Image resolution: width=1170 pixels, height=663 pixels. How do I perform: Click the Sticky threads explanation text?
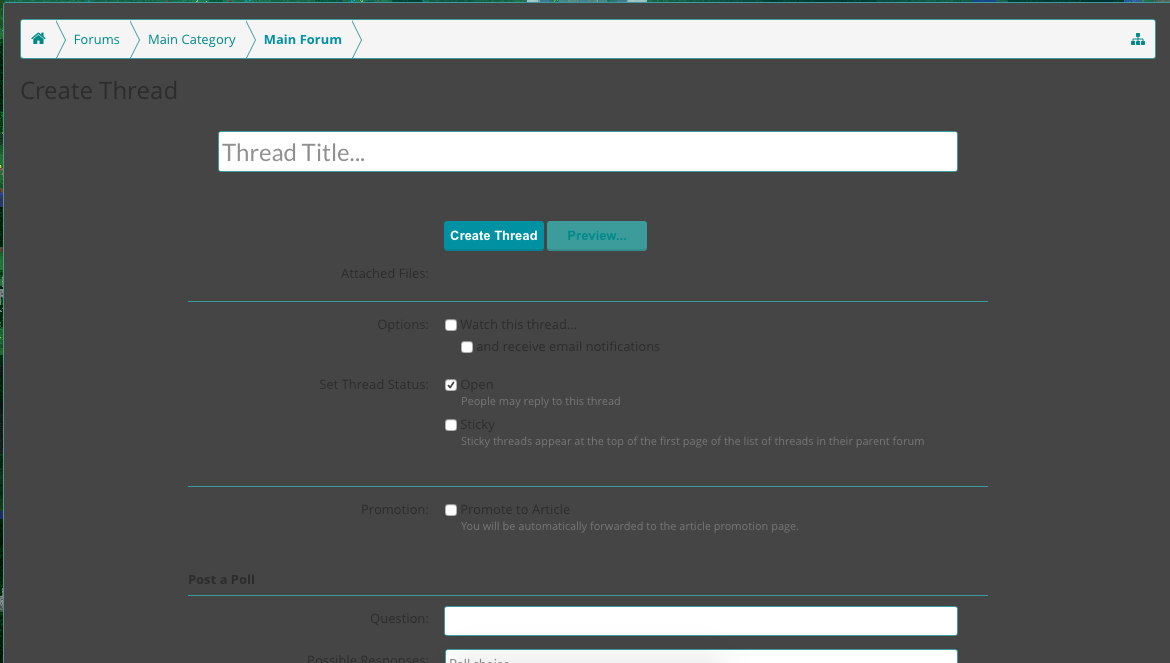[x=692, y=442]
